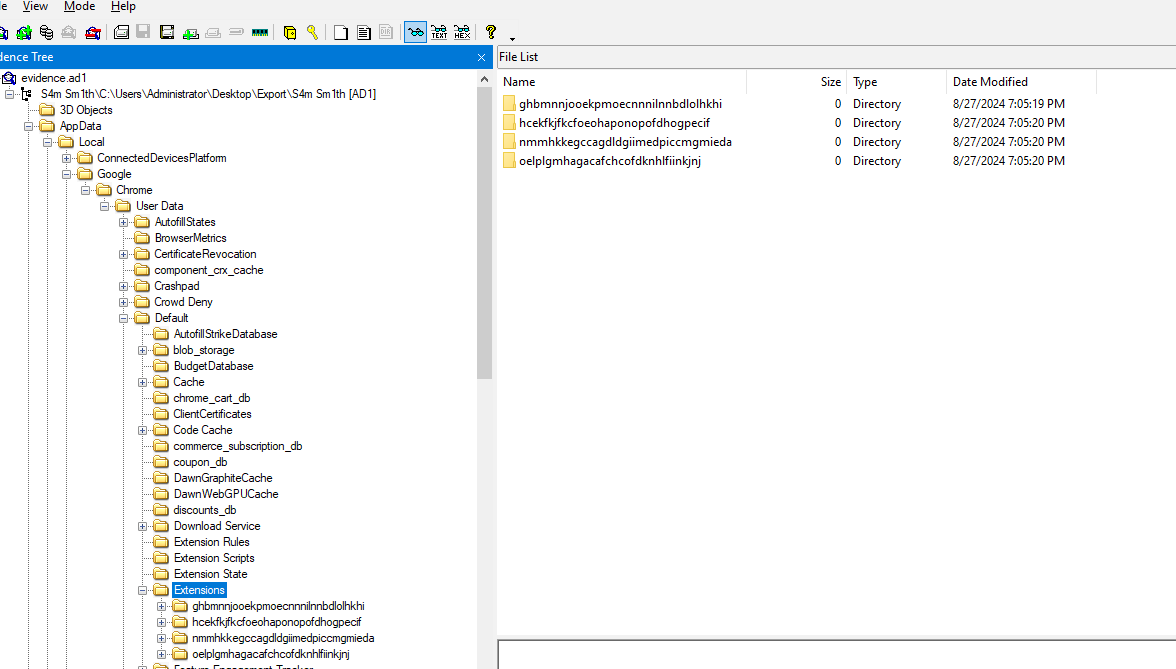Screen dimensions: 1176x669
Task: Collapse the Default profile folder
Action: click(124, 318)
